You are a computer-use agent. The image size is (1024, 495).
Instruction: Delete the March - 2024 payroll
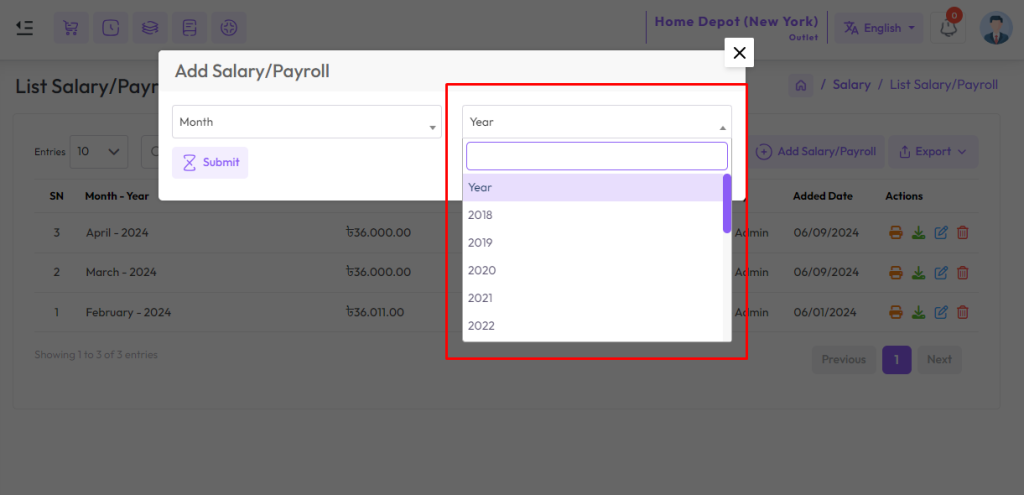(962, 272)
